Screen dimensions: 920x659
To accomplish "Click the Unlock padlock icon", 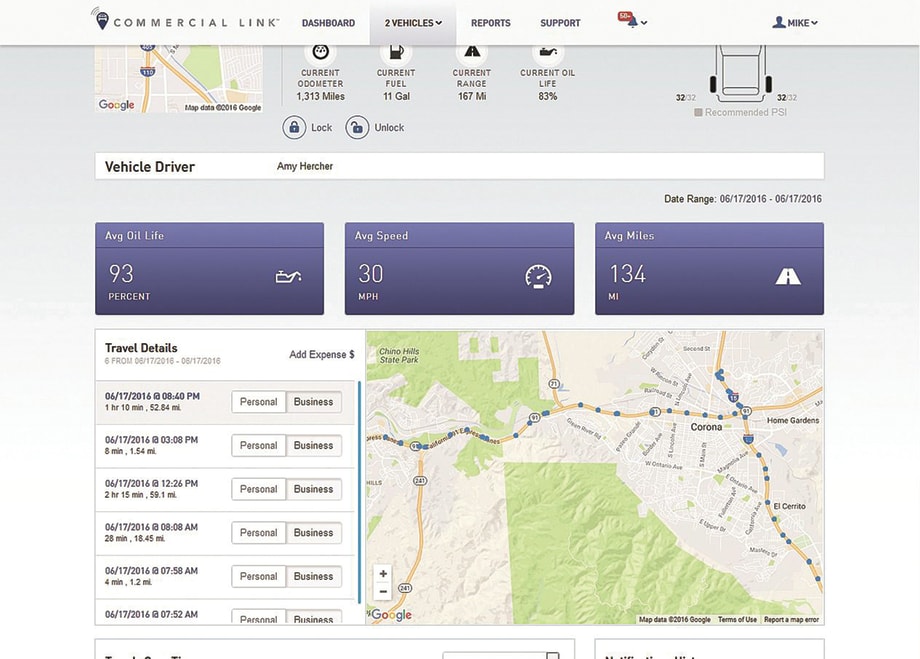I will 357,127.
